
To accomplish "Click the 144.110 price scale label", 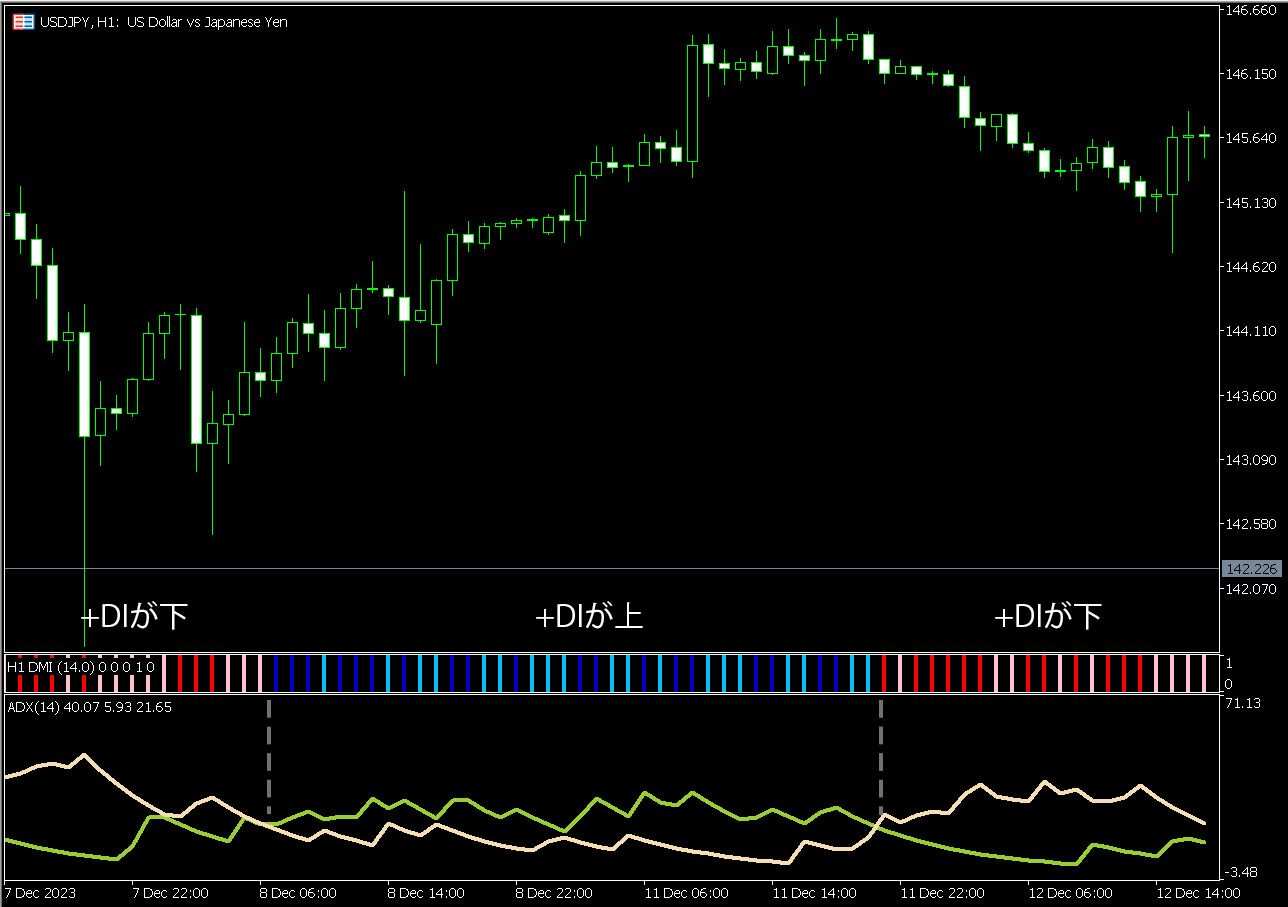I will point(1251,331).
